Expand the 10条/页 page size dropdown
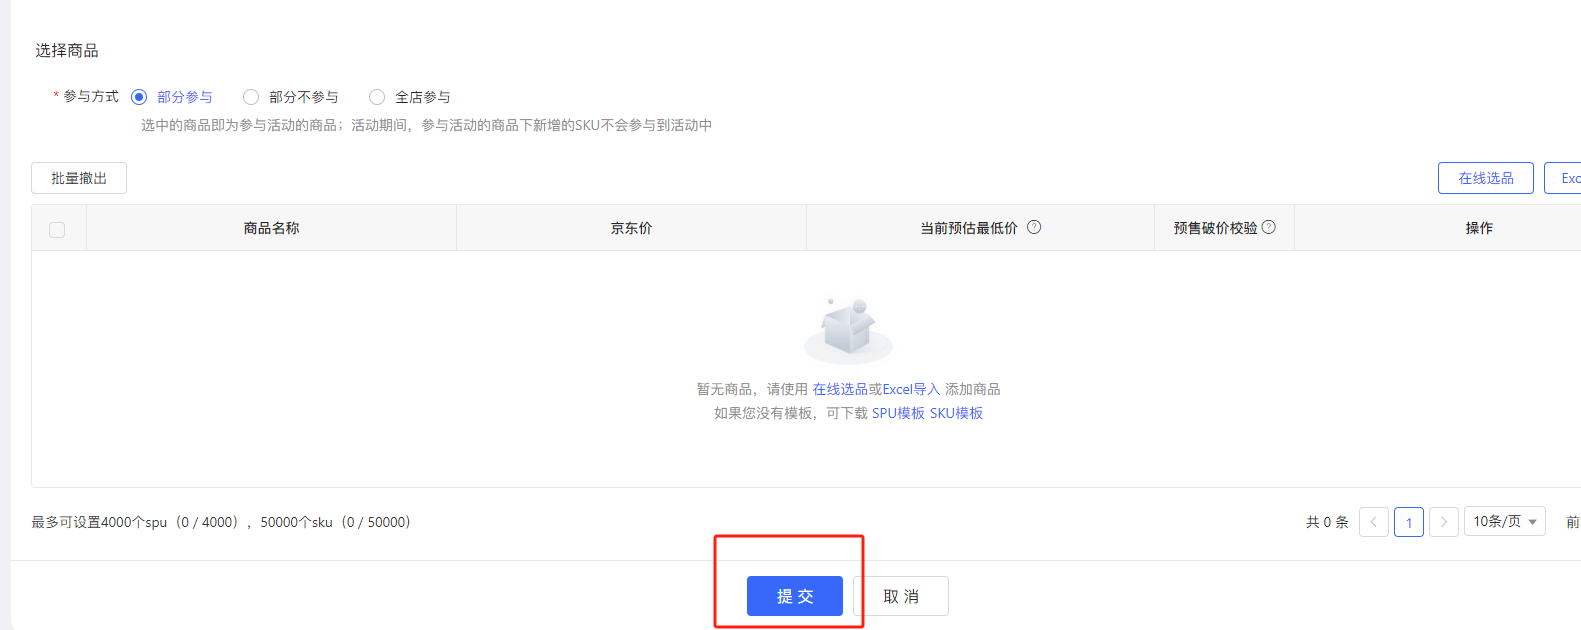This screenshot has height=630, width=1581. tap(1504, 521)
